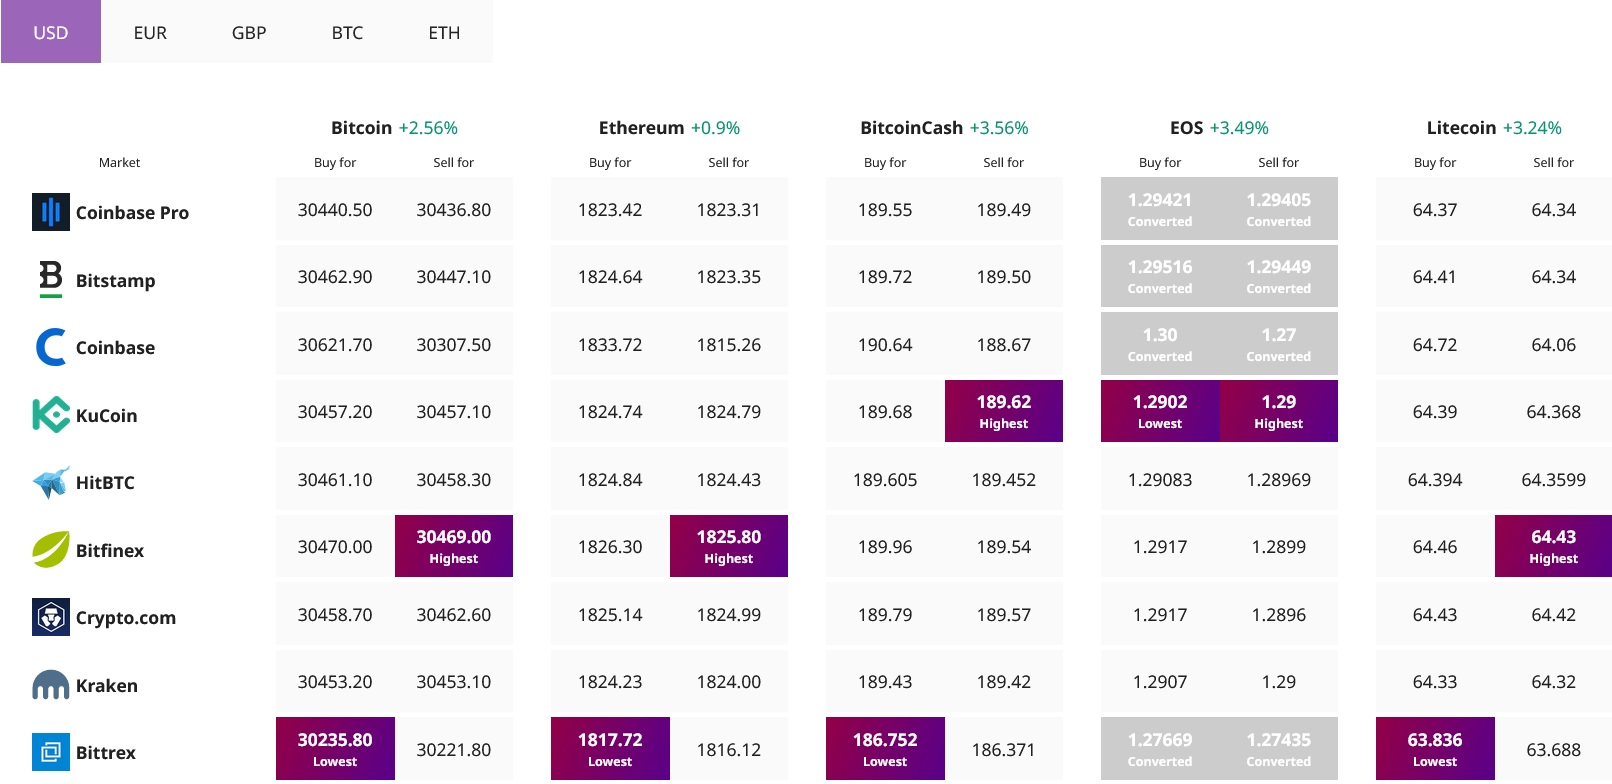Screen dimensions: 1612x784
Task: Click the Bitstamp logo icon
Action: [x=51, y=279]
